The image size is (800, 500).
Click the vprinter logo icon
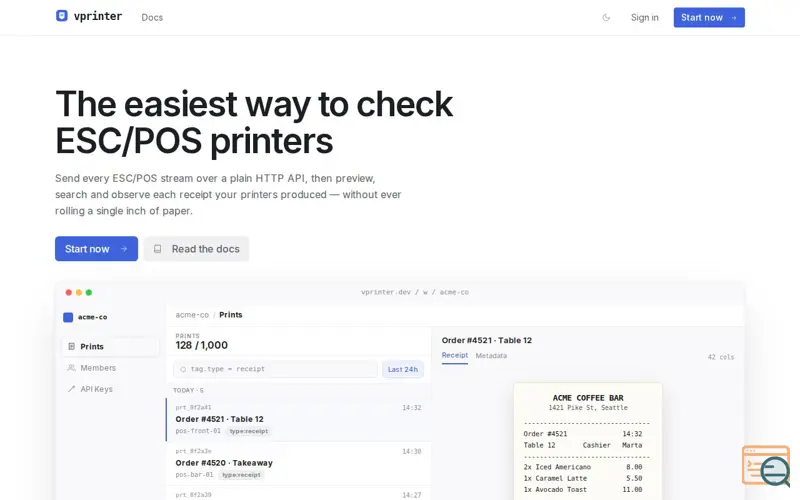point(62,16)
